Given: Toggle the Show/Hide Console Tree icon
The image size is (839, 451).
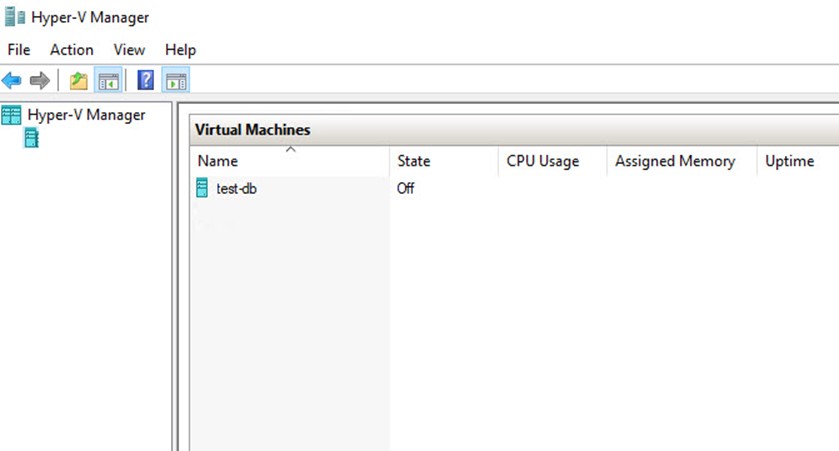Looking at the screenshot, I should coord(109,81).
